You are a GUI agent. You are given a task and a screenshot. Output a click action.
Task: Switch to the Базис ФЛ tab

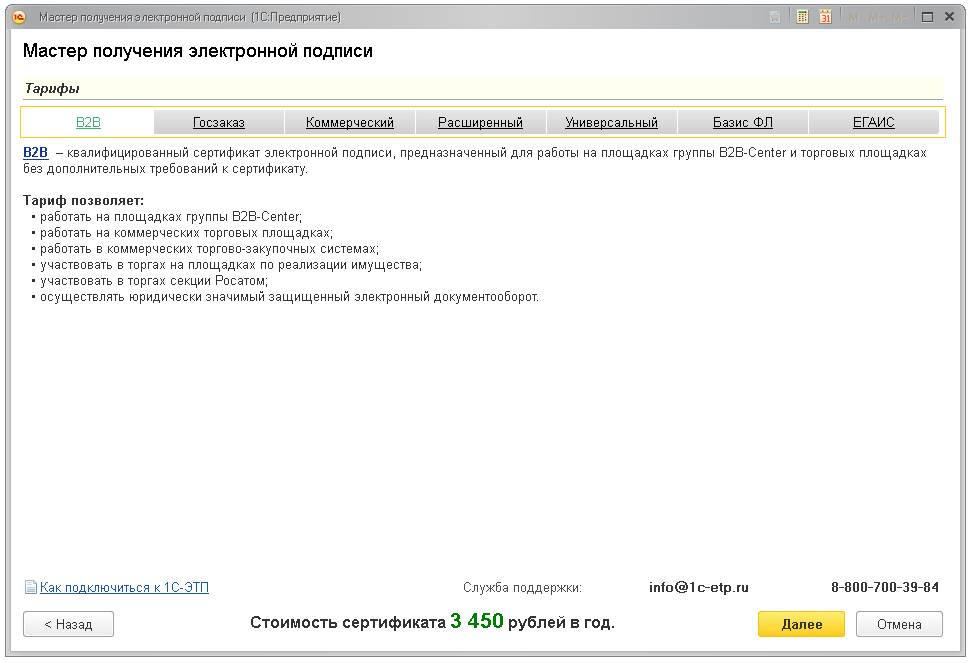(743, 122)
